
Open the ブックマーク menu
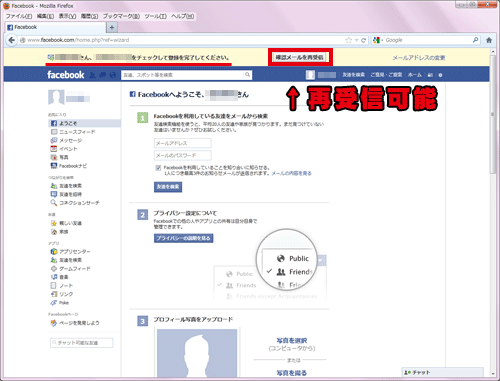(121, 16)
